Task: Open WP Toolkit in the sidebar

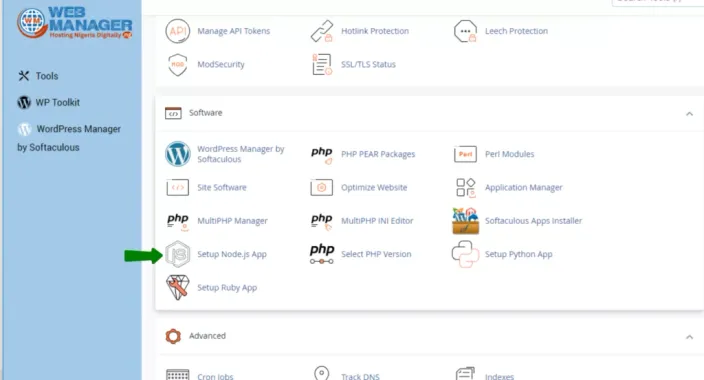Action: [x=48, y=102]
